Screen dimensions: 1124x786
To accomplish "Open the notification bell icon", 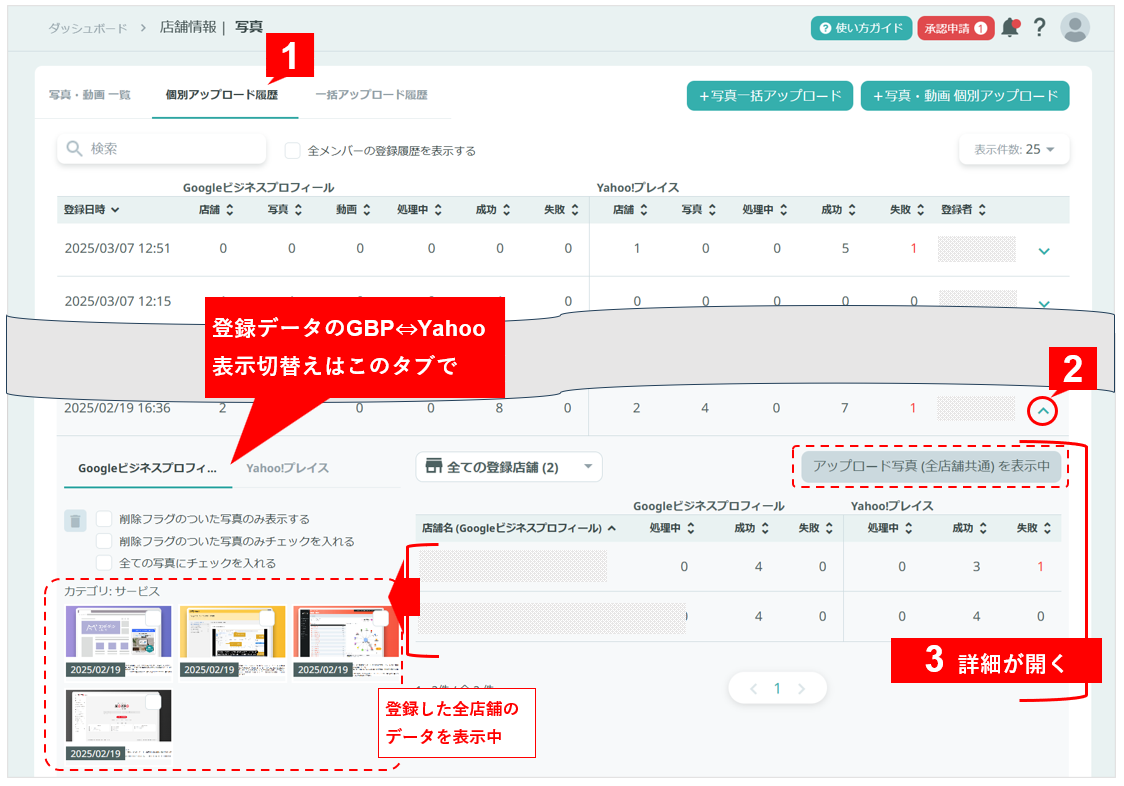I will (1010, 27).
